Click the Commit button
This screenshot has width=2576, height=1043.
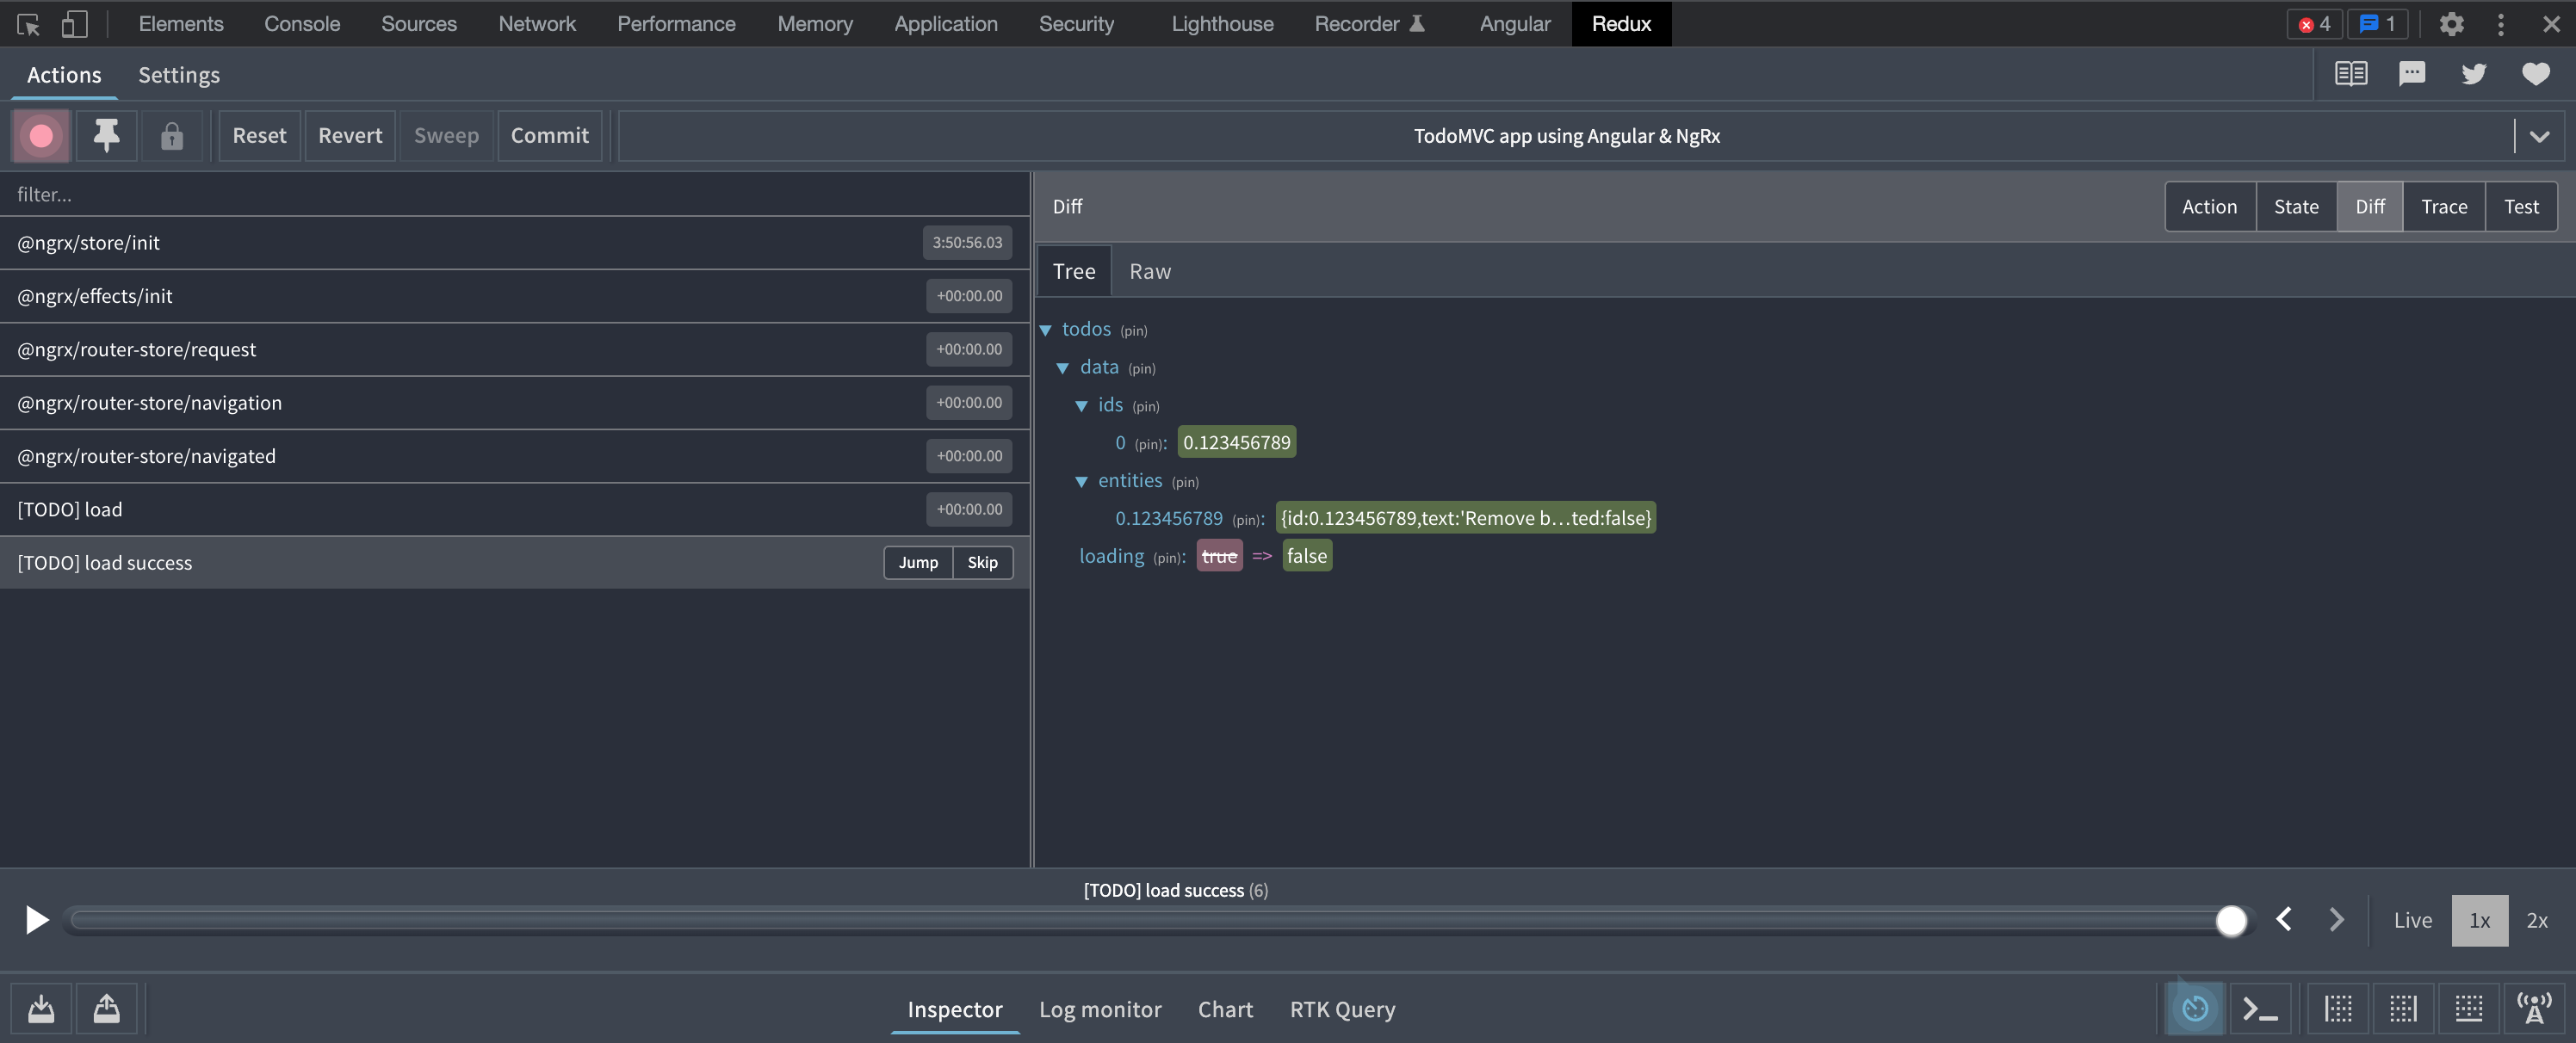coord(549,136)
